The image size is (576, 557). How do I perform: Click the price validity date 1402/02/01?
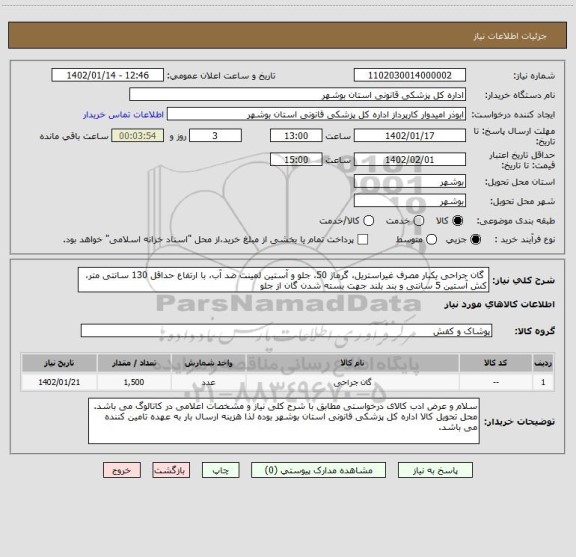(410, 159)
